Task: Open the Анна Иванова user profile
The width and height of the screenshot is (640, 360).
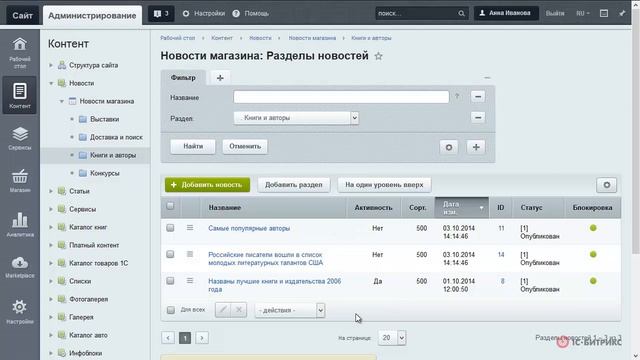Action: [x=506, y=13]
